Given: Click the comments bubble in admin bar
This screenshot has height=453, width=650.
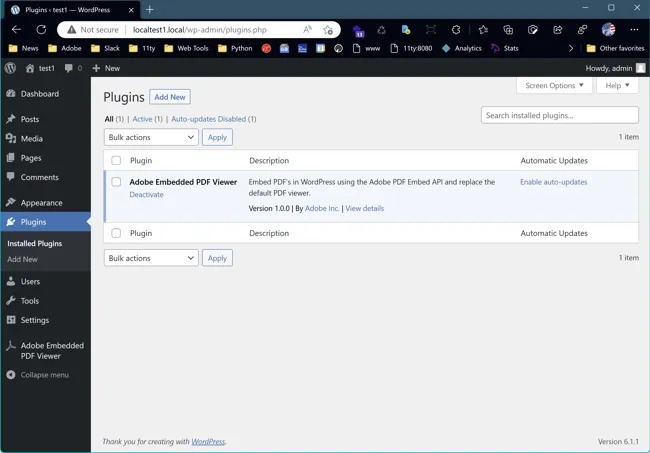Looking at the screenshot, I should tap(72, 68).
